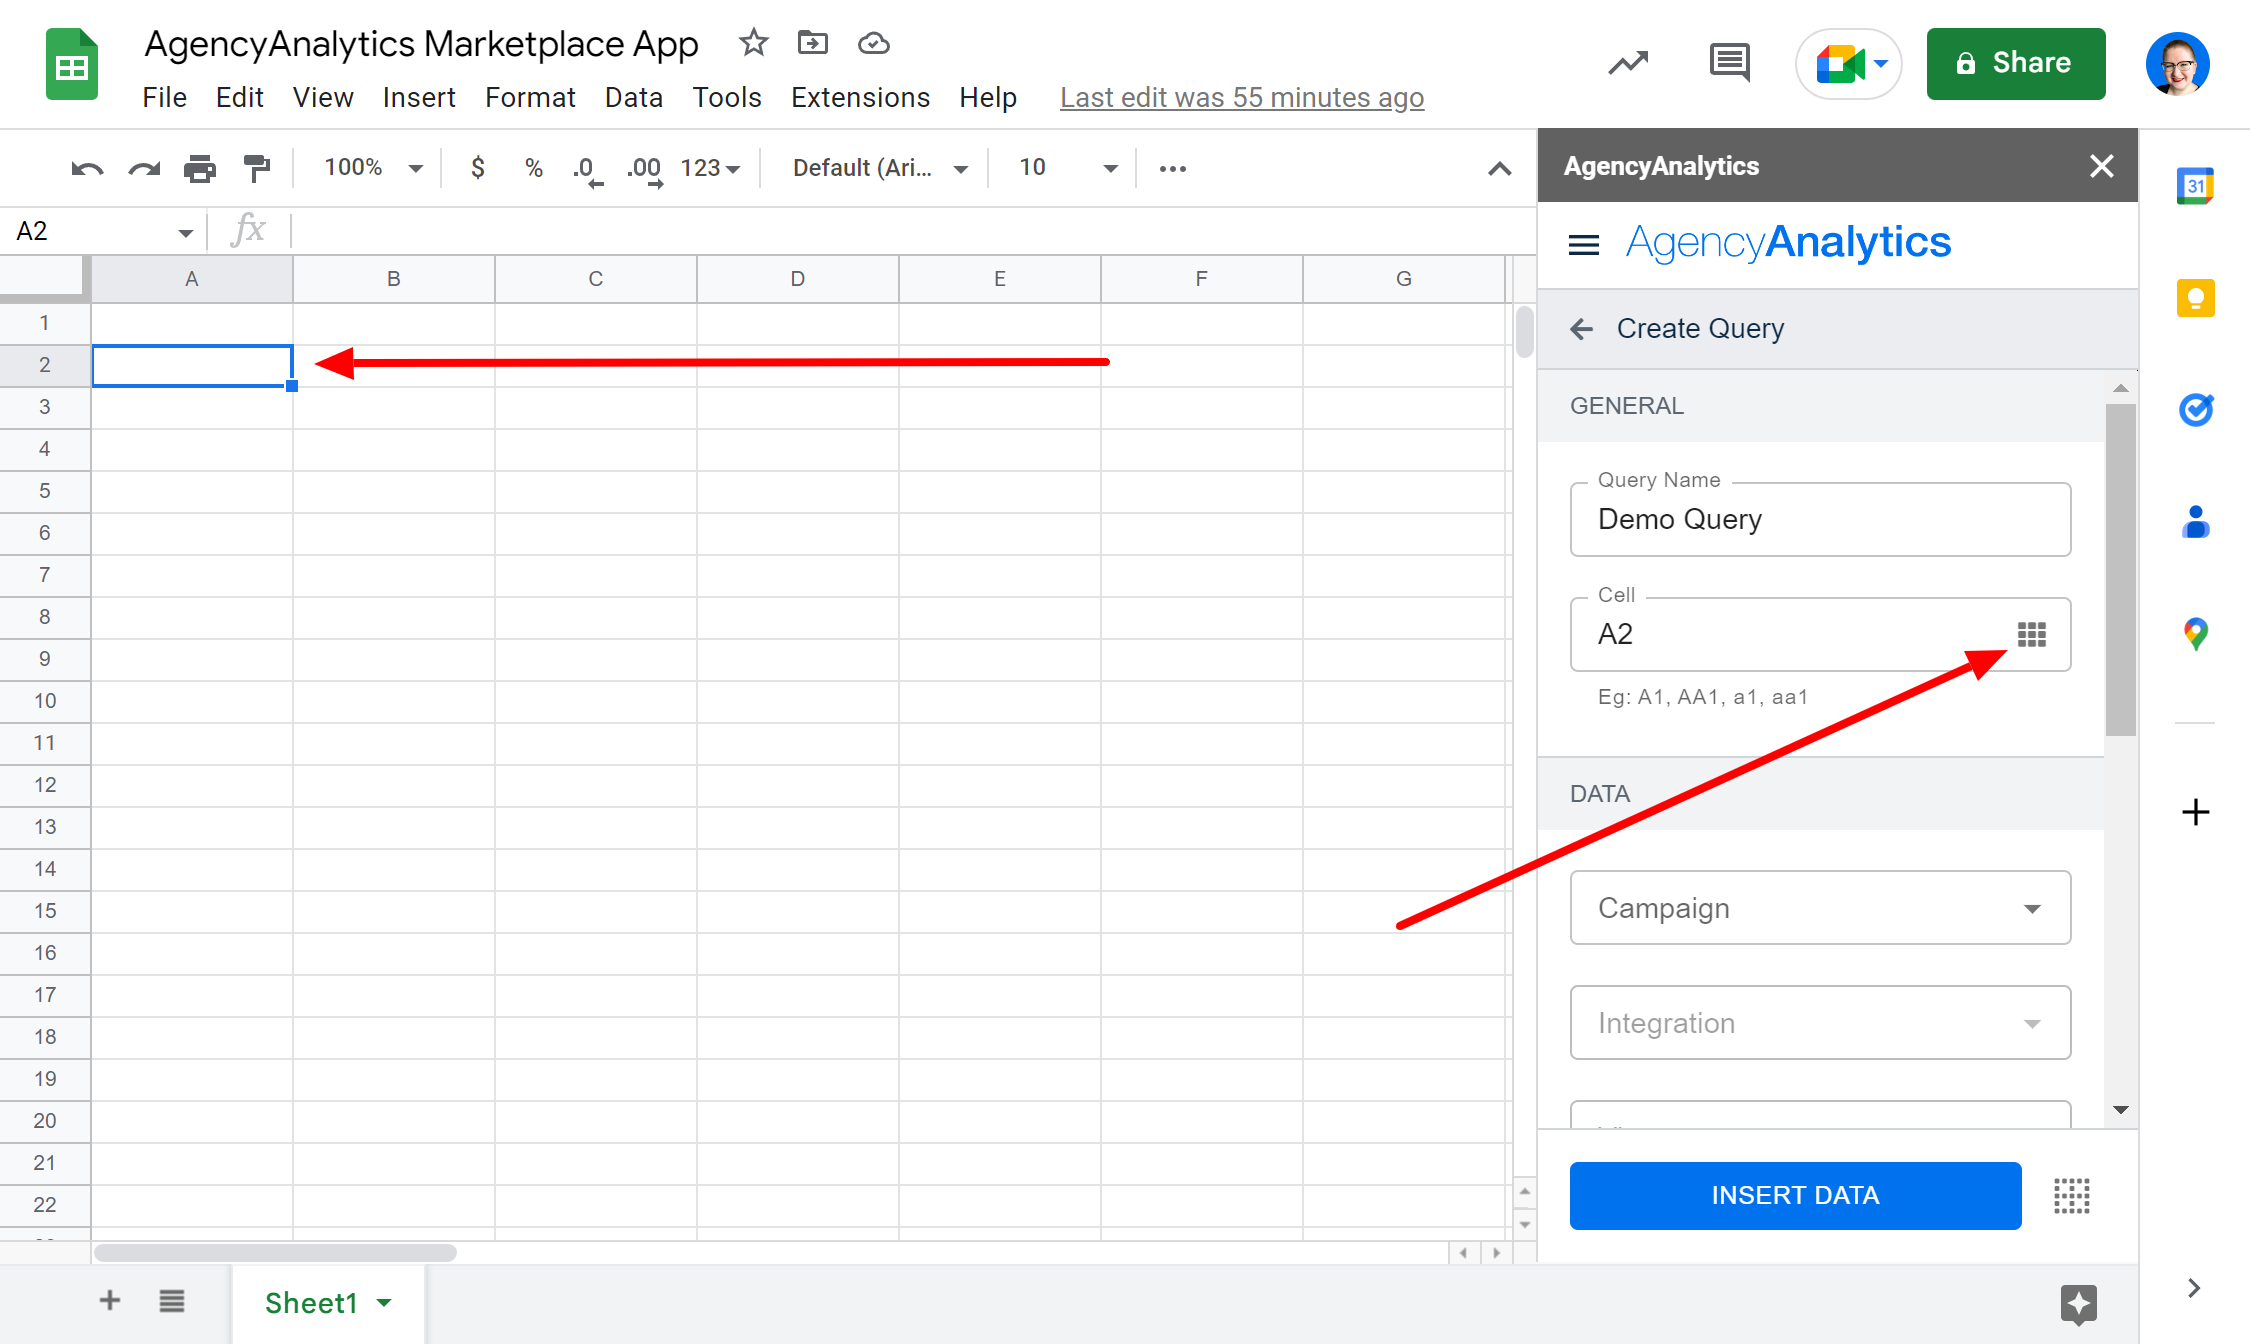Image resolution: width=2250 pixels, height=1344 pixels.
Task: Star this spreadsheet
Action: tap(753, 43)
